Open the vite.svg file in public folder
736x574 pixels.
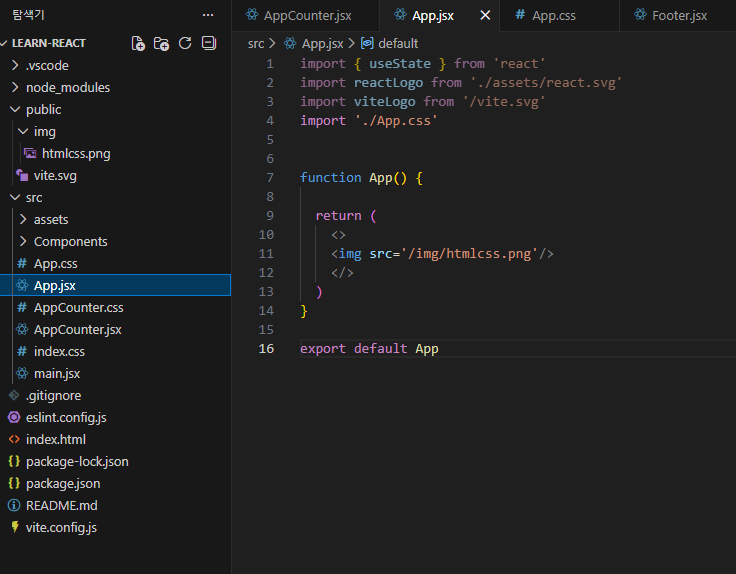point(55,175)
